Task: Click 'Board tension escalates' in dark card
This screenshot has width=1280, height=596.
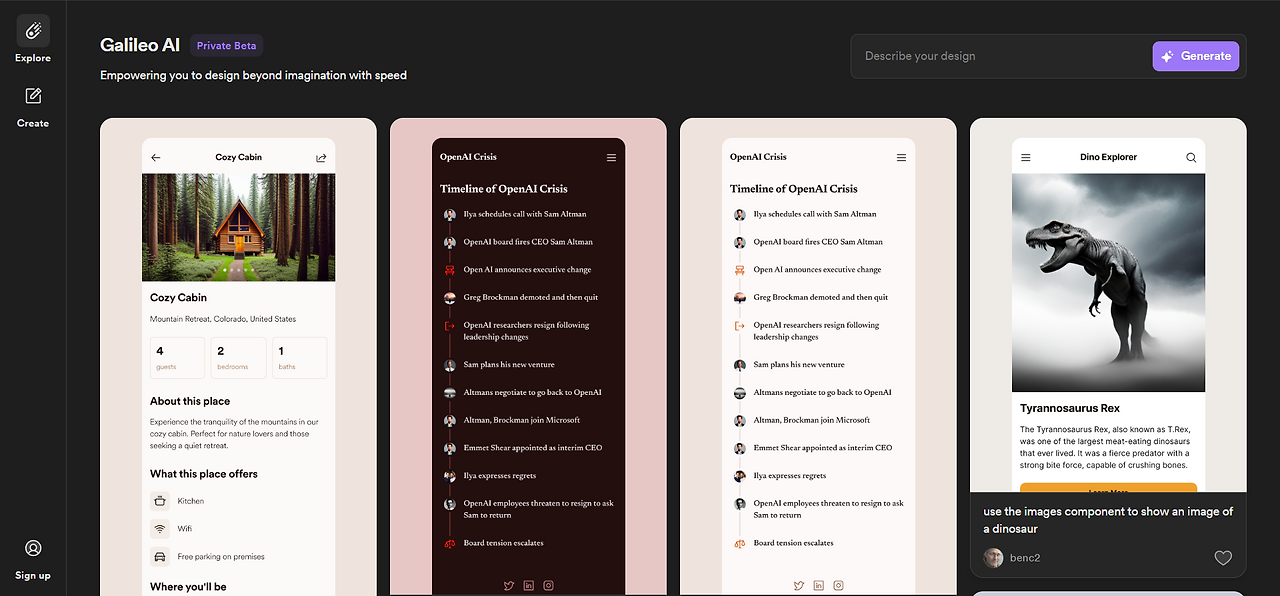Action: point(503,543)
